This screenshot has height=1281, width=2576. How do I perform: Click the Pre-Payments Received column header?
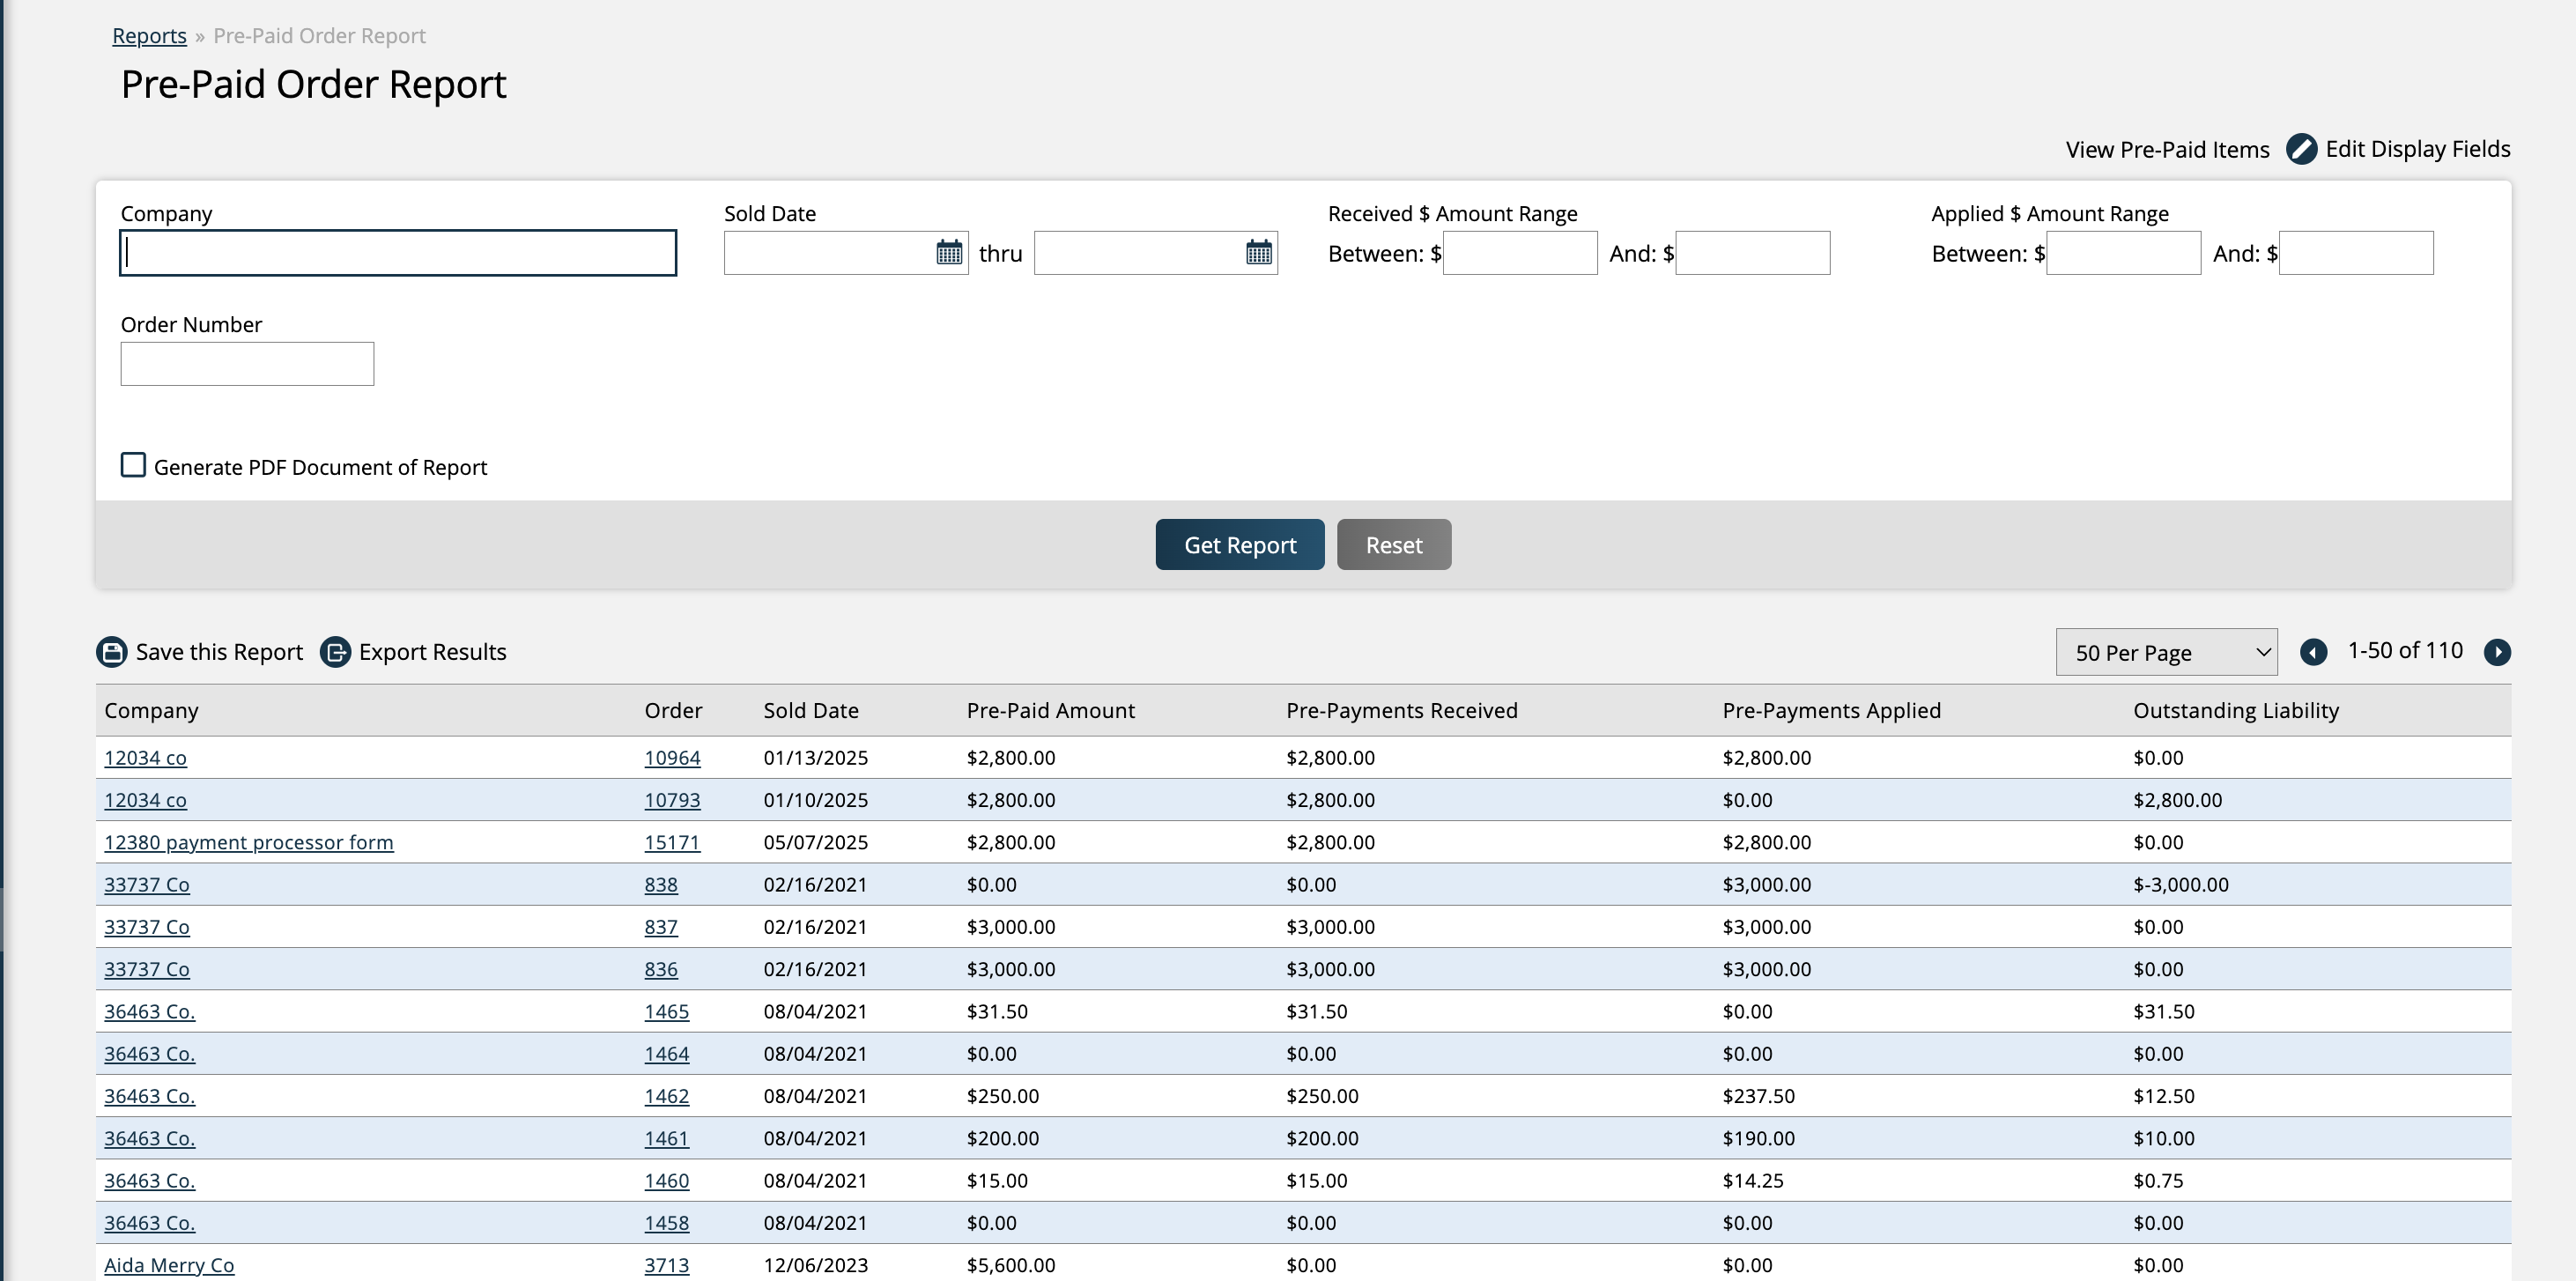point(1401,711)
